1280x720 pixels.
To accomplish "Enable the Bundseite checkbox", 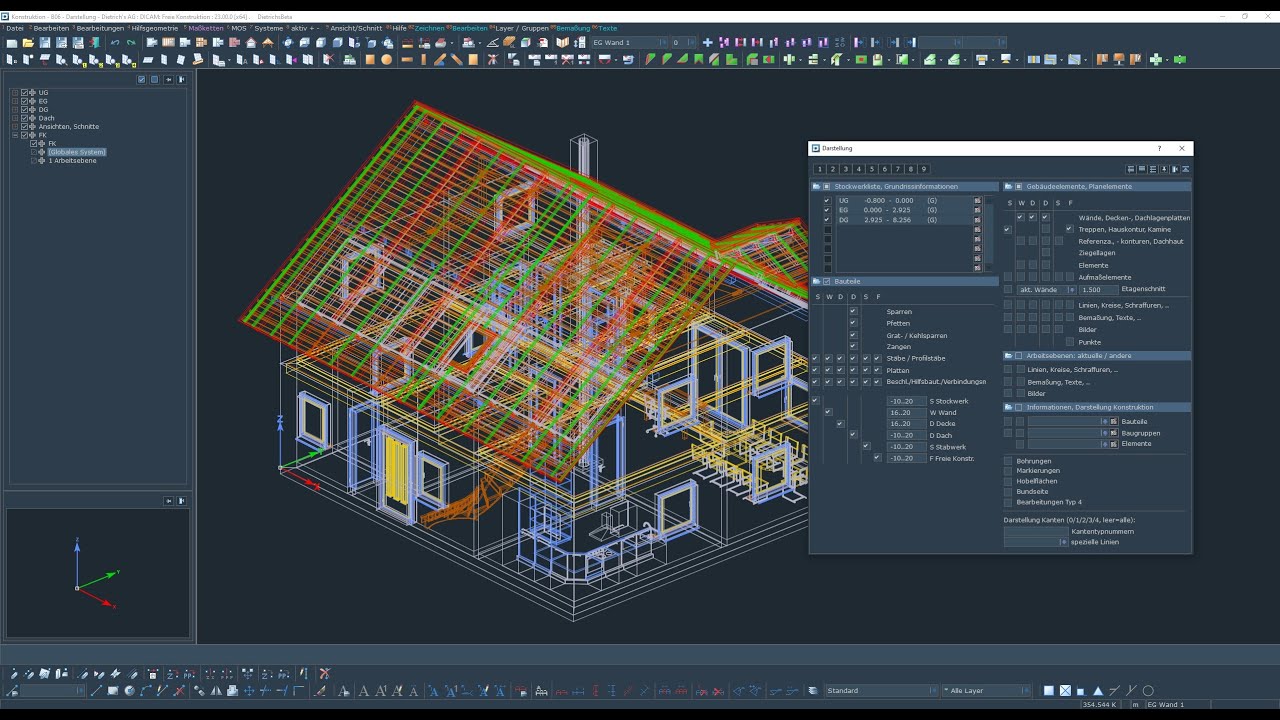I will point(1008,491).
